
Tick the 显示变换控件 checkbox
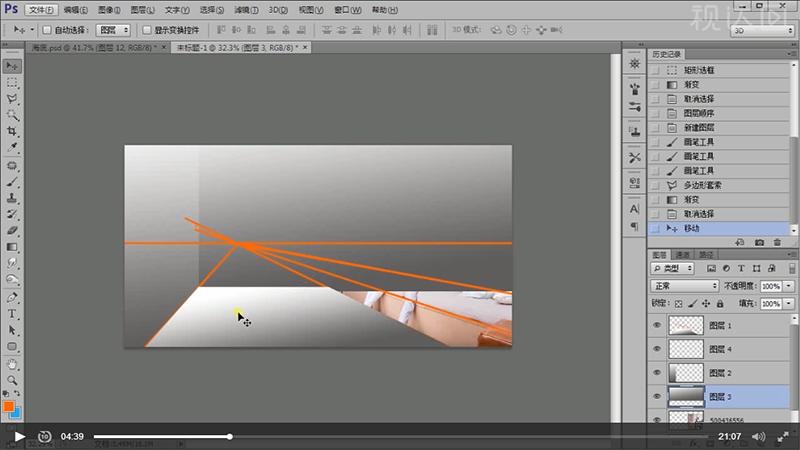coord(146,30)
